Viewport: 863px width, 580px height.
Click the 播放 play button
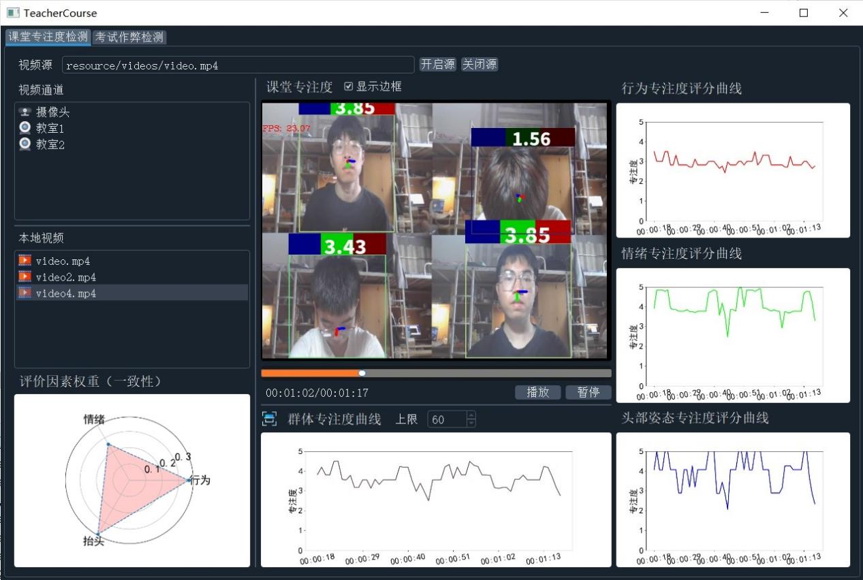tap(537, 393)
